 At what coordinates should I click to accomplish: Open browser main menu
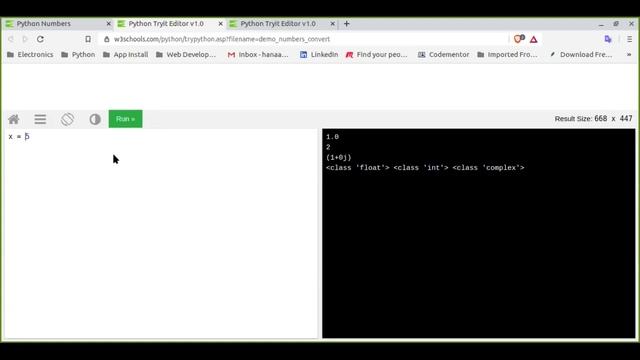pyautogui.click(x=629, y=39)
